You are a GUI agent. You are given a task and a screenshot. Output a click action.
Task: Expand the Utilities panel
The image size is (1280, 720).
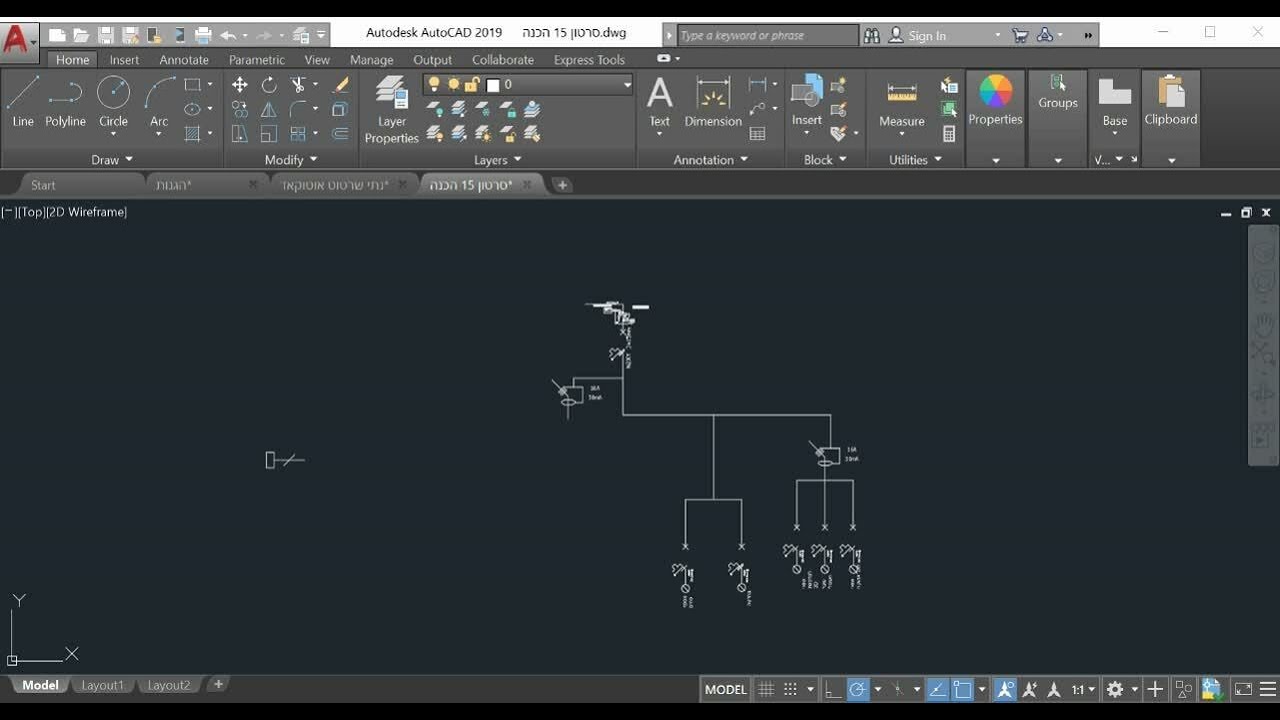(915, 159)
